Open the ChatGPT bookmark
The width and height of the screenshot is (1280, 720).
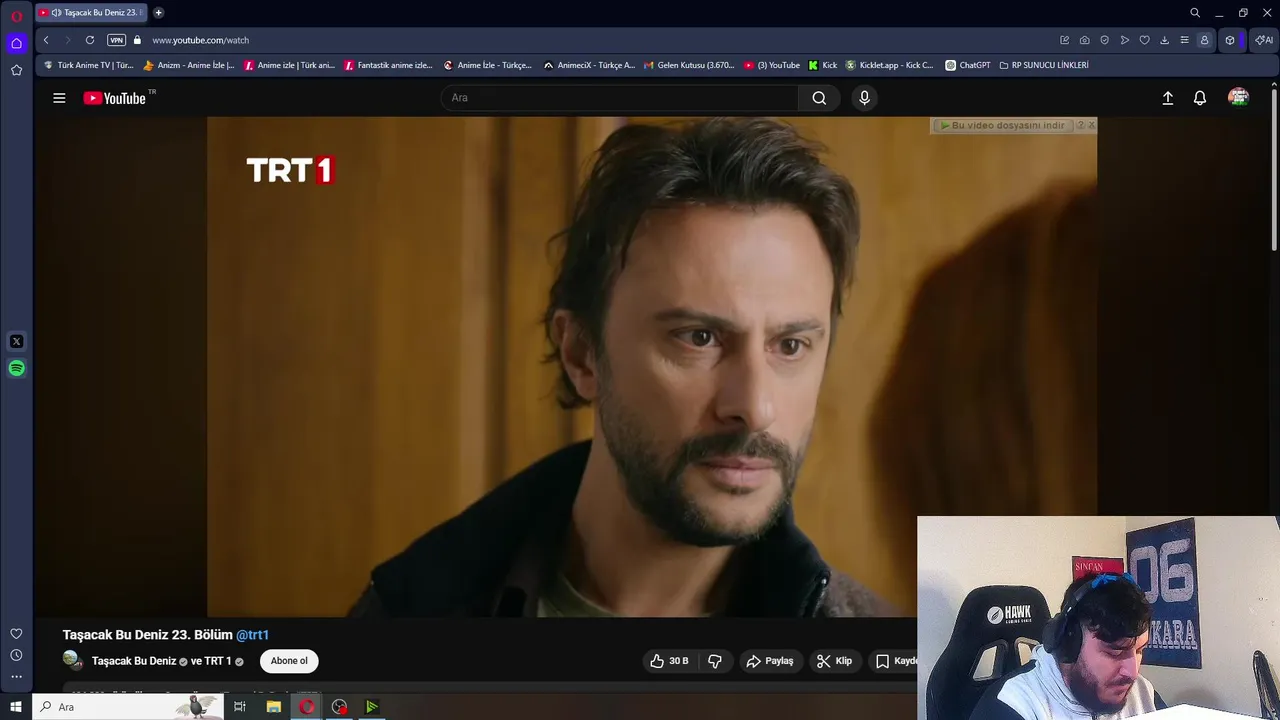(968, 65)
